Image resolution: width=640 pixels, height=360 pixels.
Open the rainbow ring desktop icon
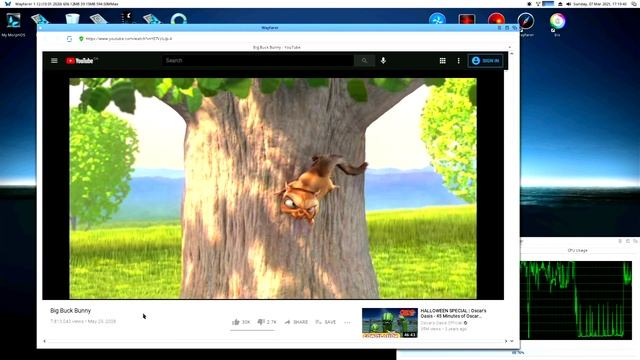557,21
